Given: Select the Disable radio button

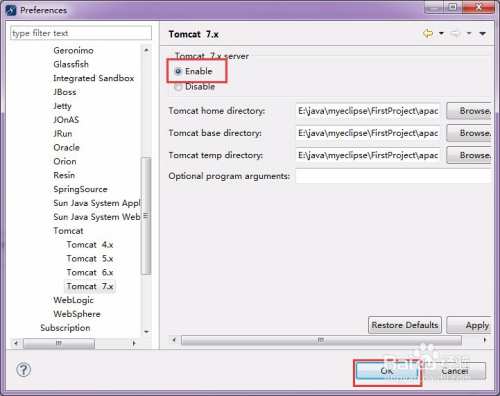Looking at the screenshot, I should pyautogui.click(x=178, y=87).
